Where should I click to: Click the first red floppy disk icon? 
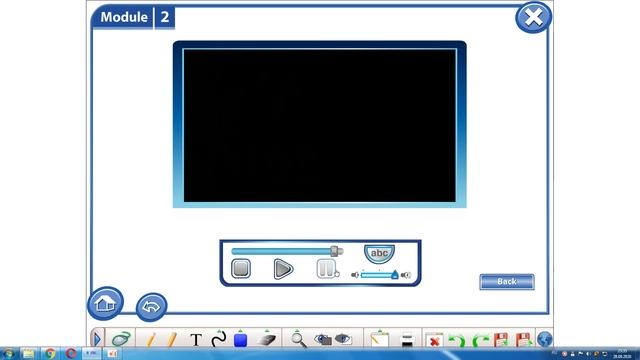coord(501,340)
